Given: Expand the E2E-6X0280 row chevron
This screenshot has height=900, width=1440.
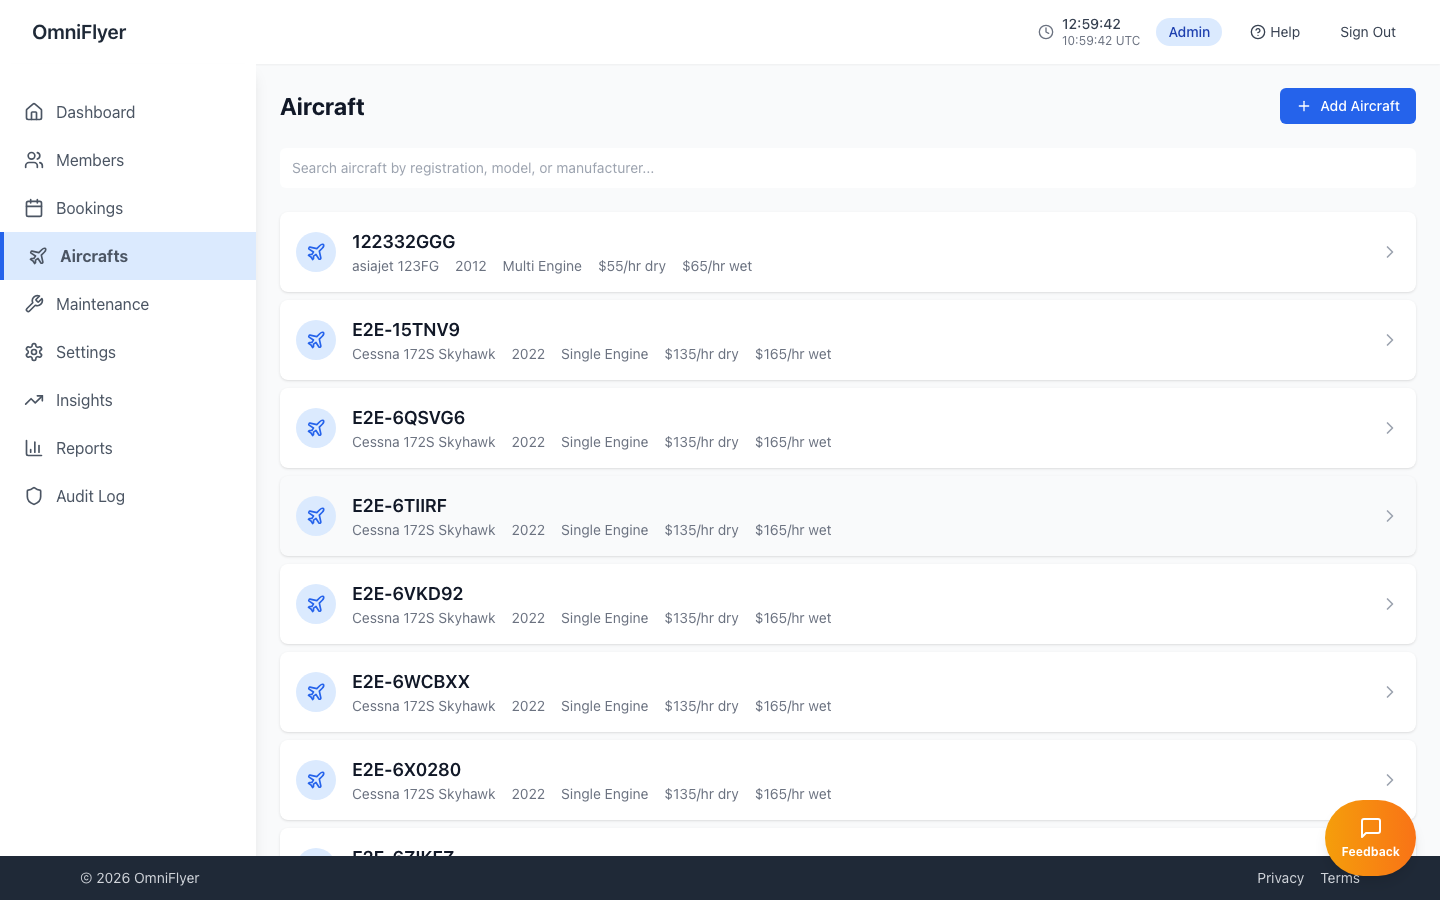Looking at the screenshot, I should (1390, 780).
